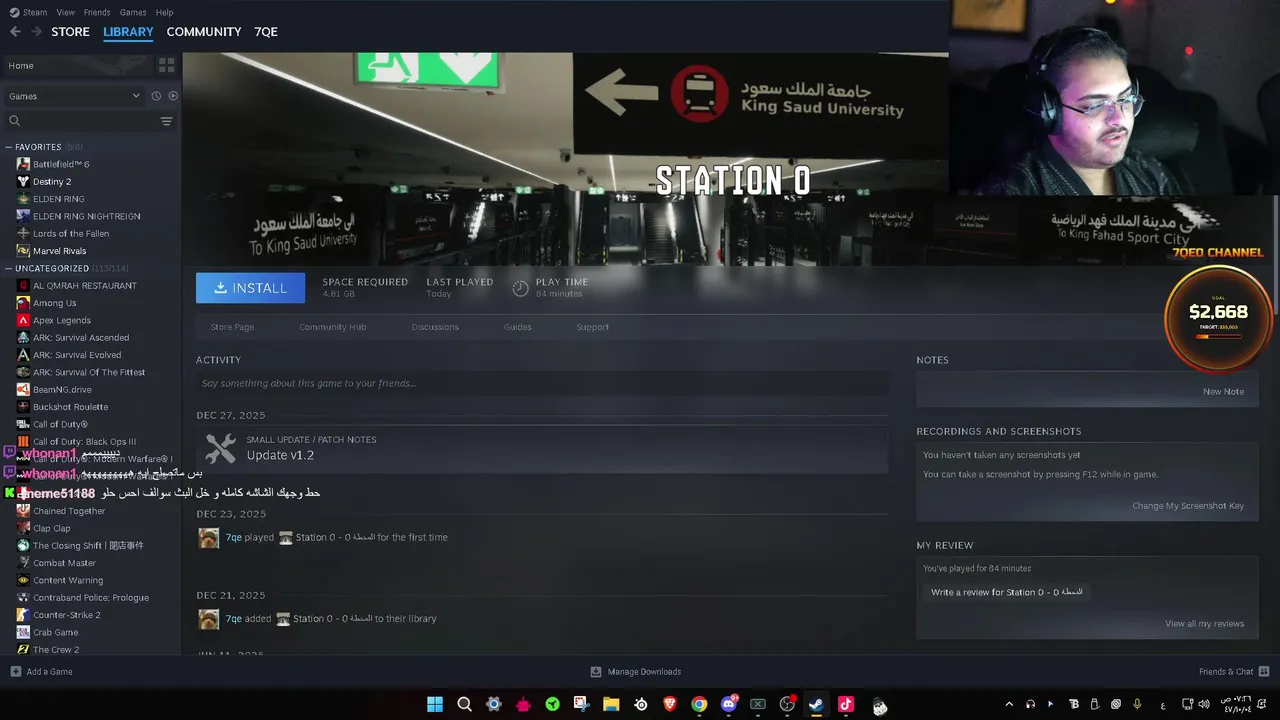Switch to the COMMUNITY tab
This screenshot has width=1280, height=720.
coord(204,32)
